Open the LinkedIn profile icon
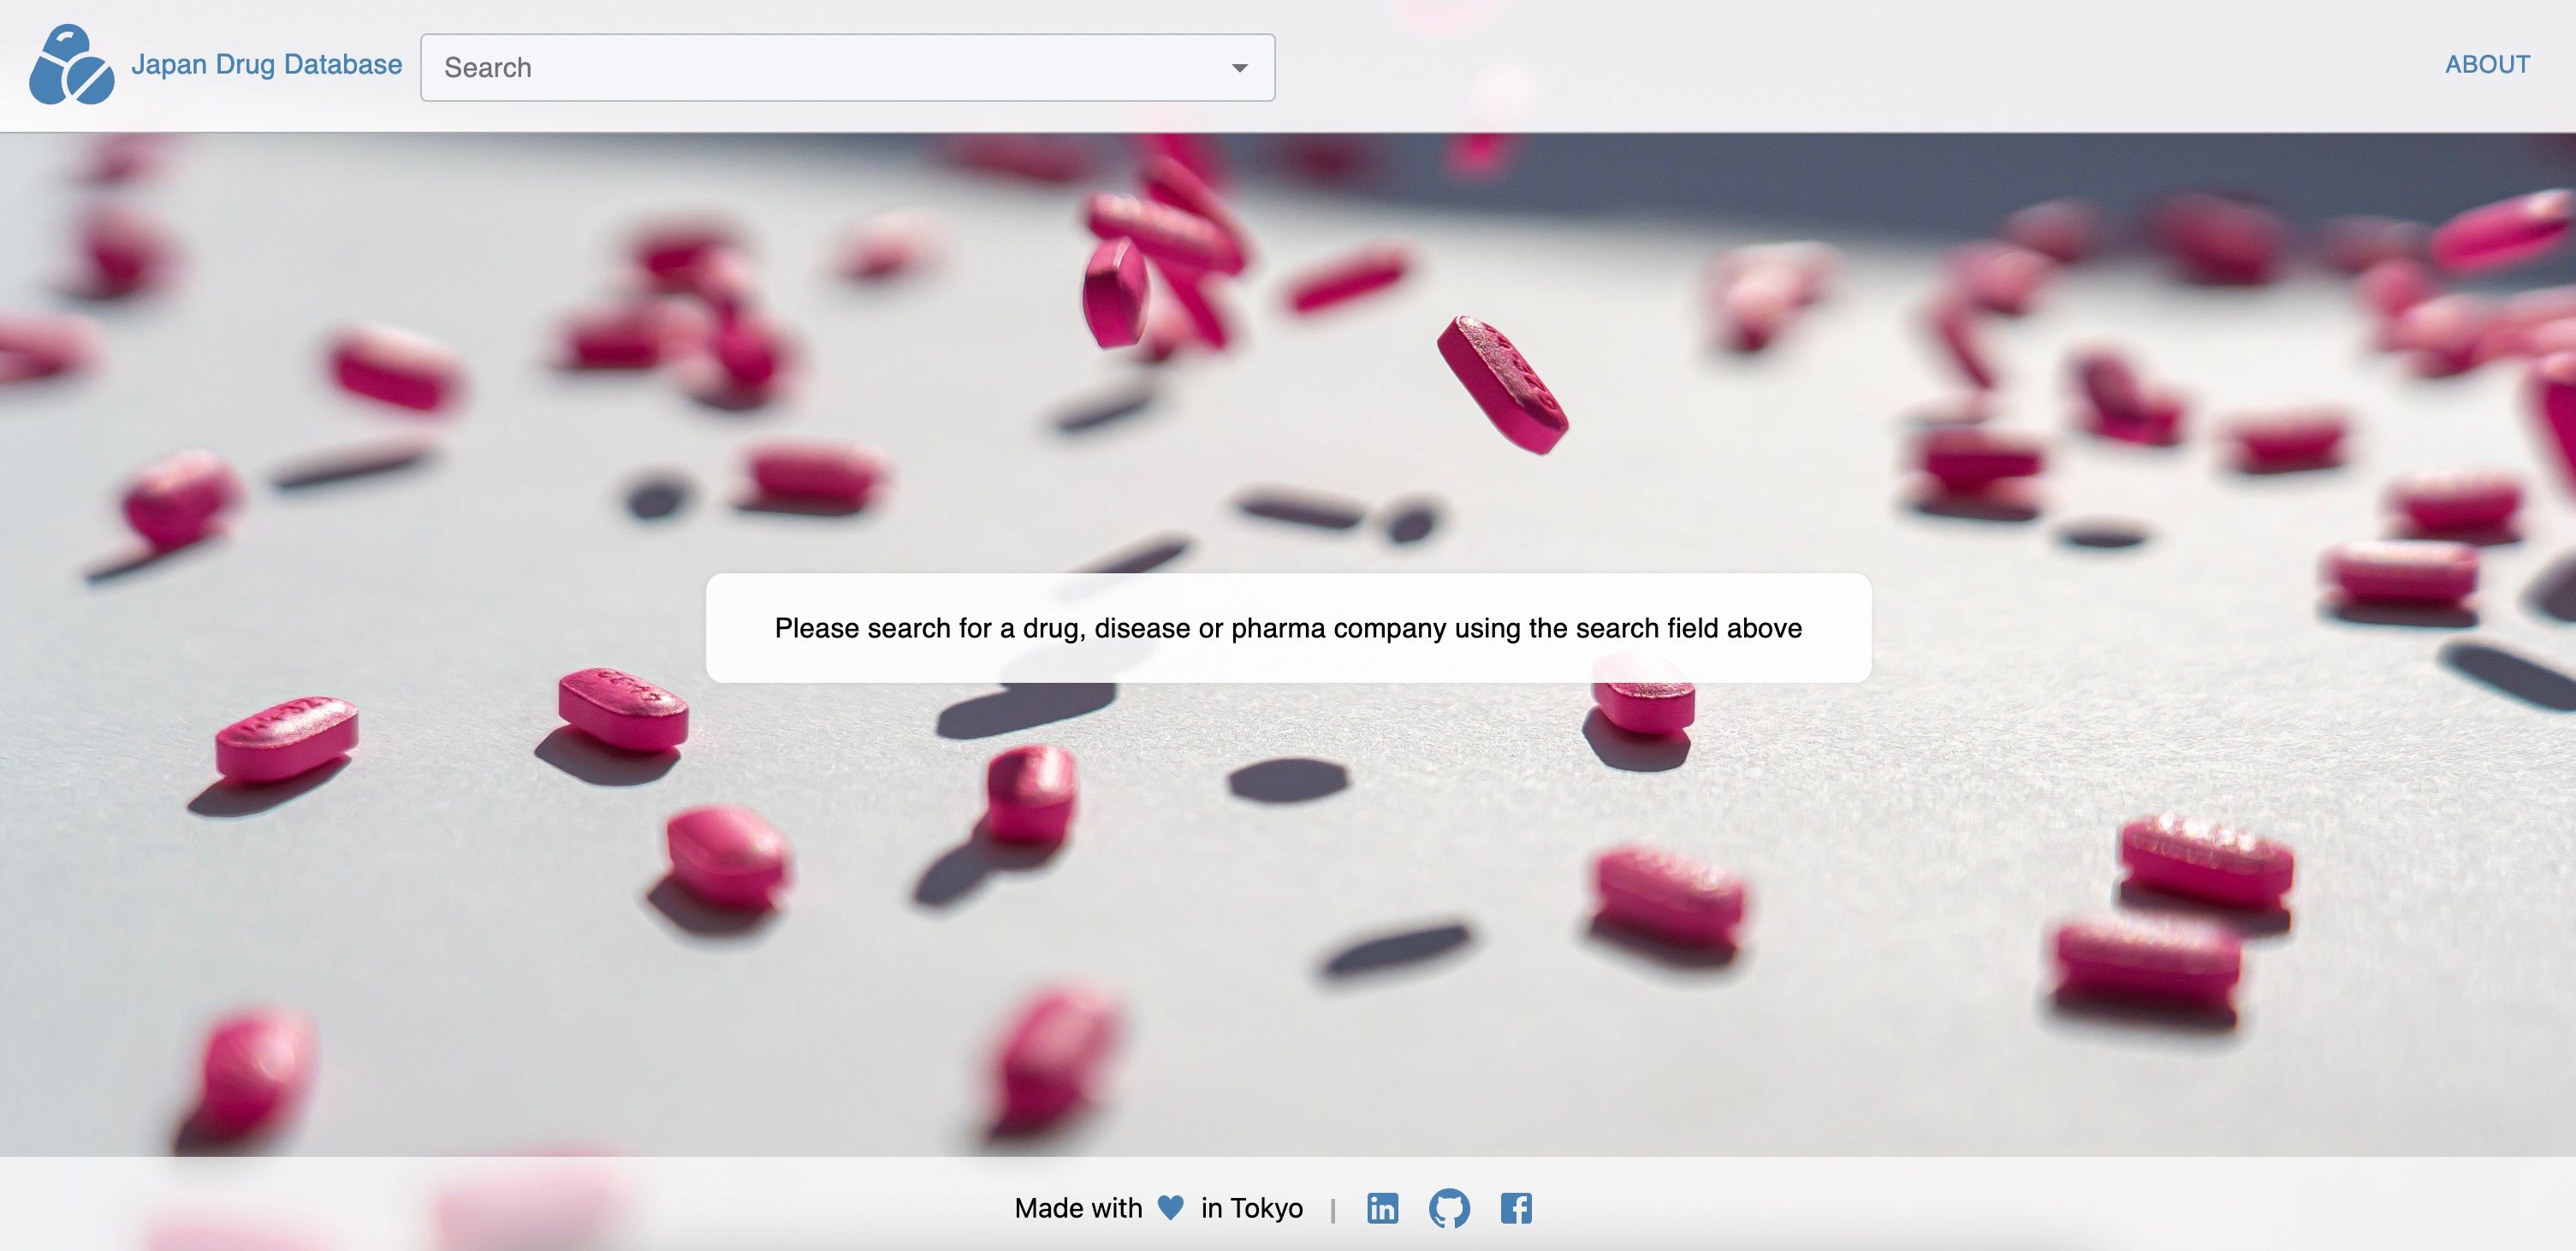 click(1382, 1208)
